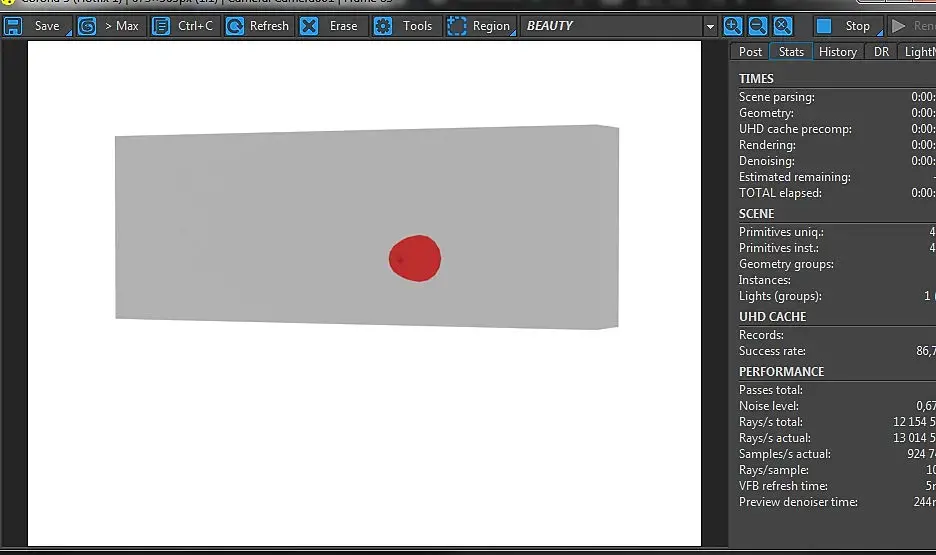Image resolution: width=936 pixels, height=555 pixels.
Task: Click the 'Scene parsing:' row
Action: tap(837, 97)
